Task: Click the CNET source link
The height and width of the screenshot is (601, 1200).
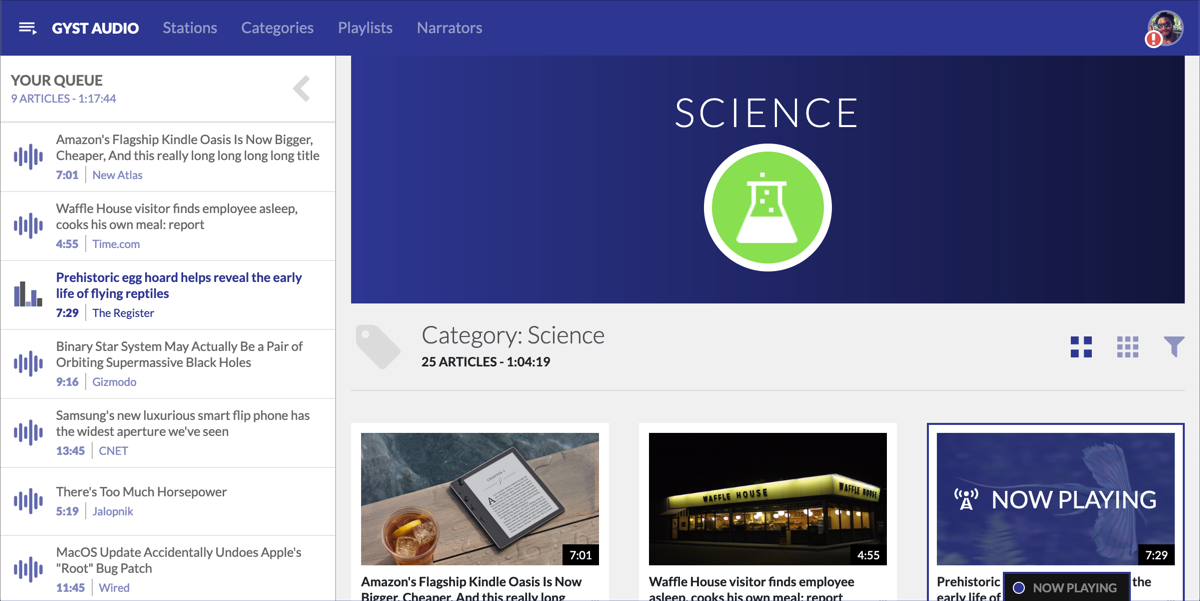Action: coord(113,451)
